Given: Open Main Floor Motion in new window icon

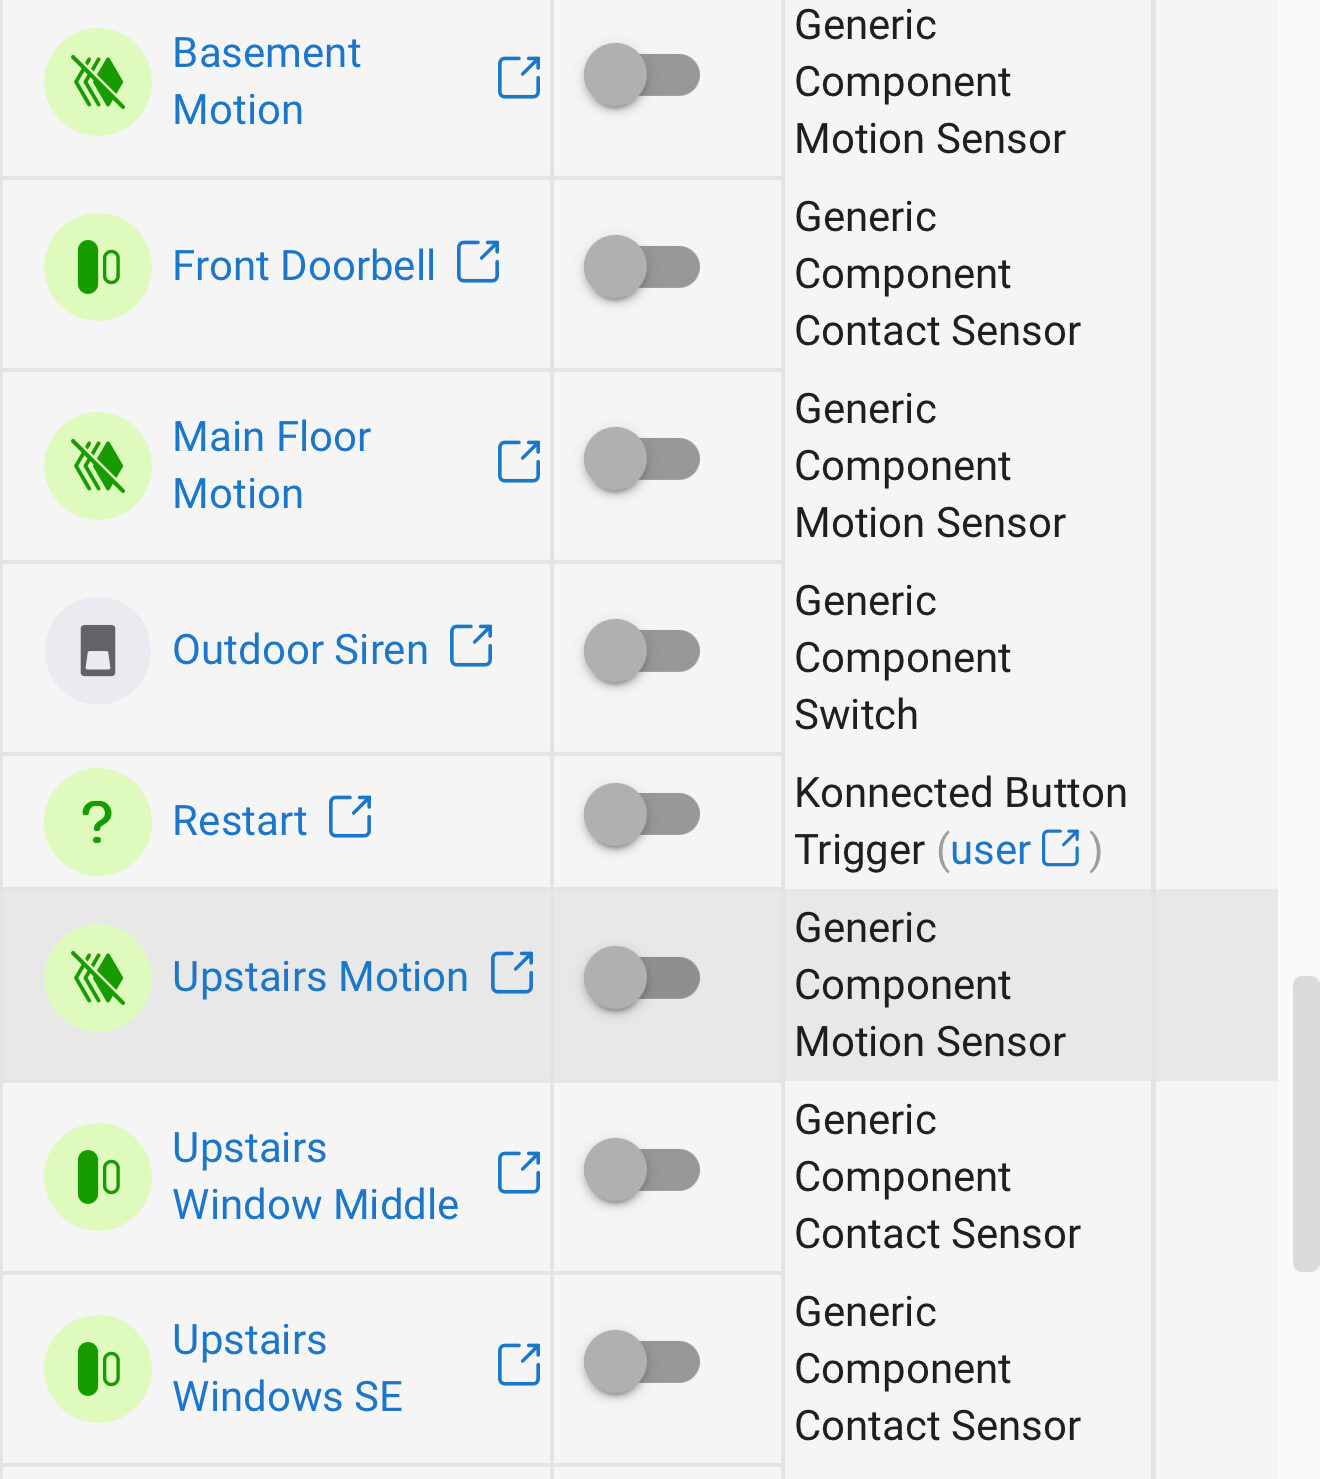Looking at the screenshot, I should [x=519, y=461].
